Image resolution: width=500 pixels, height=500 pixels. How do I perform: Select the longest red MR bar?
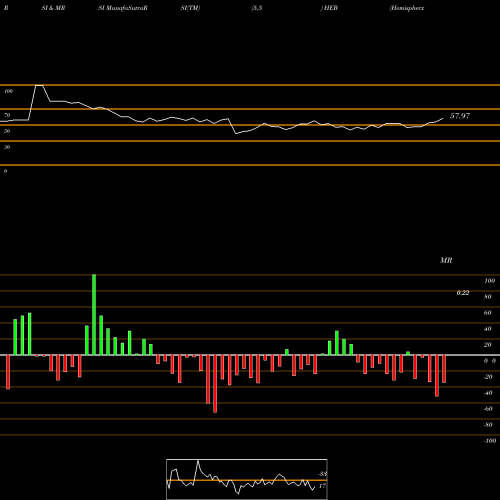[215, 384]
